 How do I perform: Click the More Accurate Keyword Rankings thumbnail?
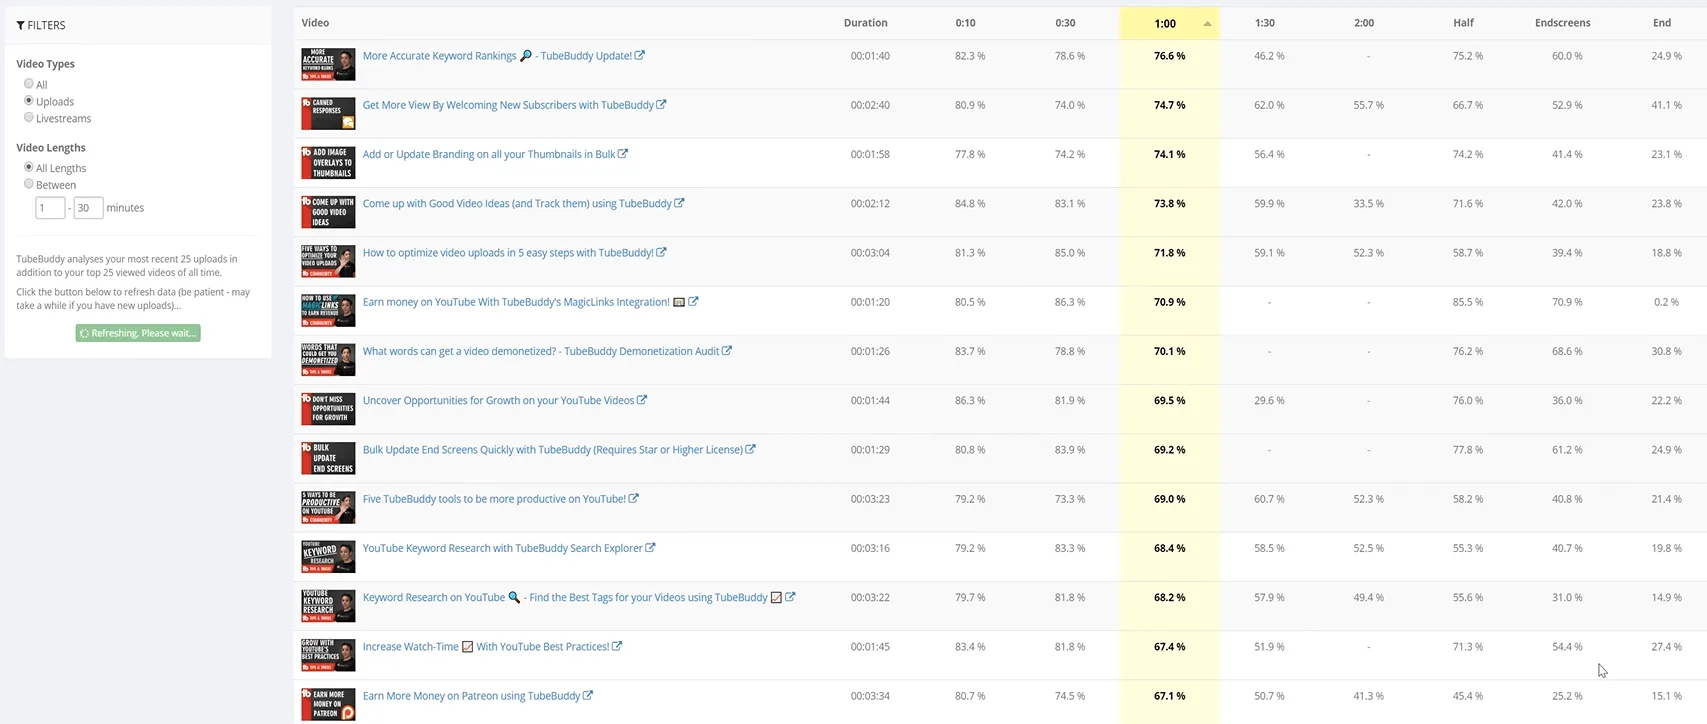[328, 64]
